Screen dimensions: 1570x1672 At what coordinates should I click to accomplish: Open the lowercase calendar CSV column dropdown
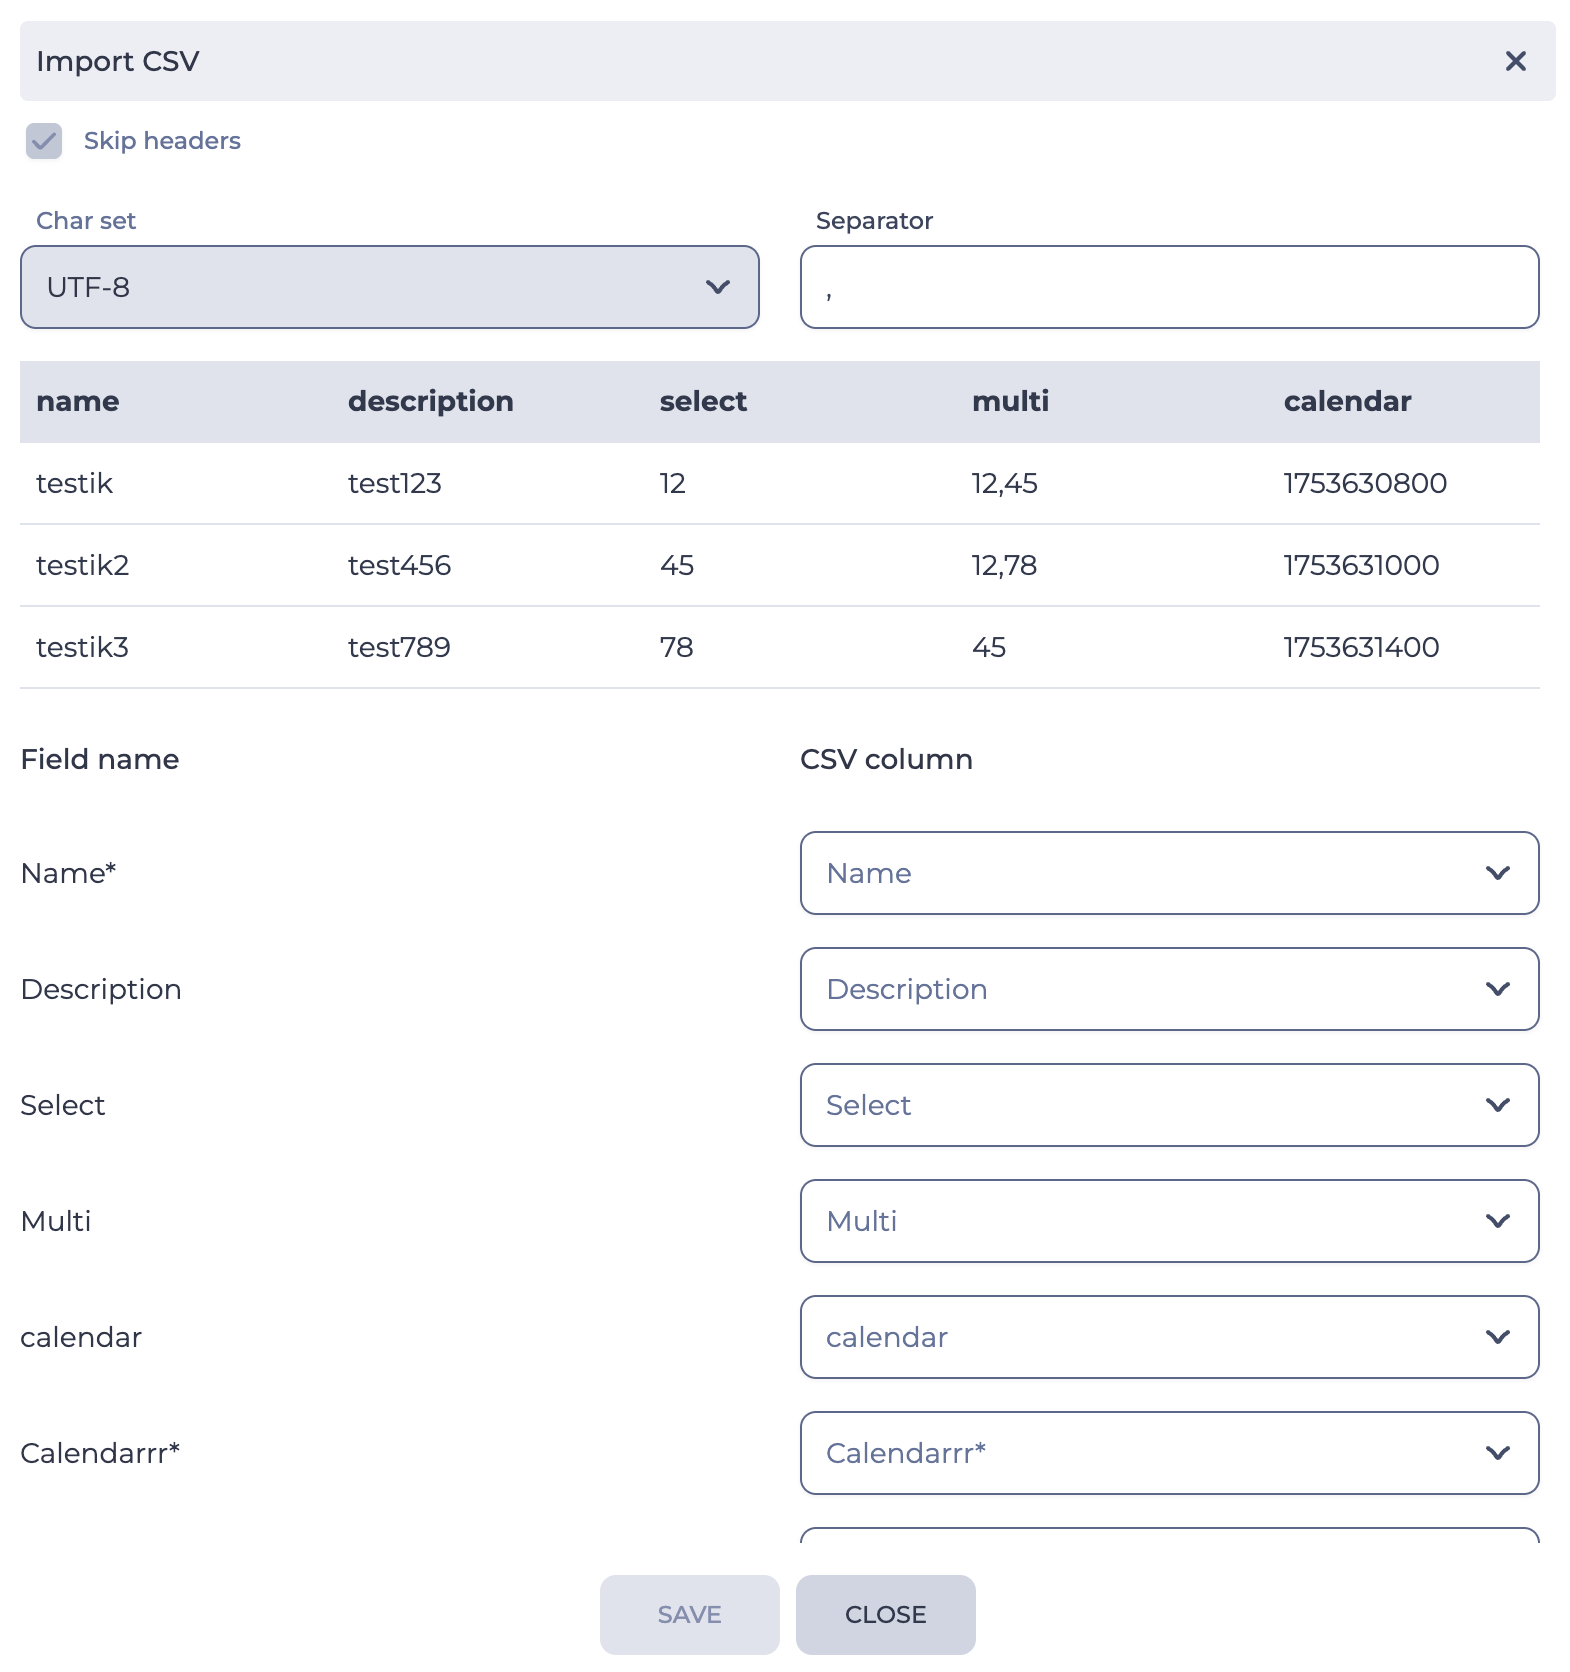(1170, 1337)
